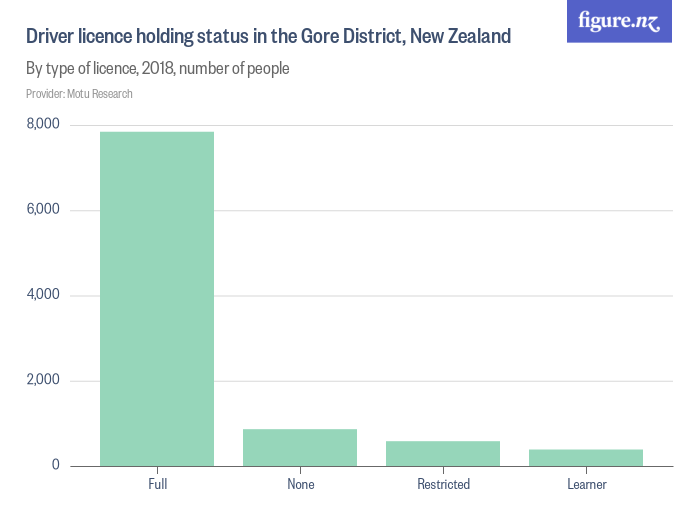Image resolution: width=700 pixels, height=525 pixels.
Task: Click the 6,000 y-axis label
Action: coord(42,210)
